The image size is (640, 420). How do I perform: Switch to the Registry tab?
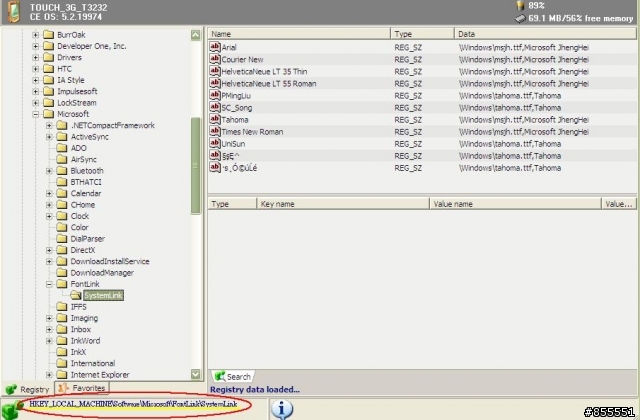(x=28, y=389)
